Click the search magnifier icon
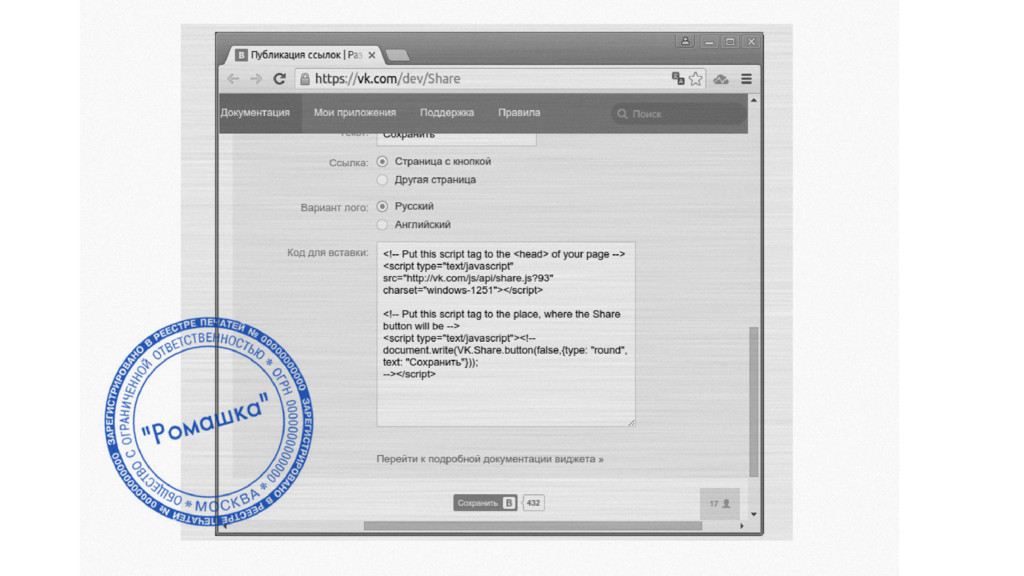The width and height of the screenshot is (1024, 576). [x=622, y=114]
